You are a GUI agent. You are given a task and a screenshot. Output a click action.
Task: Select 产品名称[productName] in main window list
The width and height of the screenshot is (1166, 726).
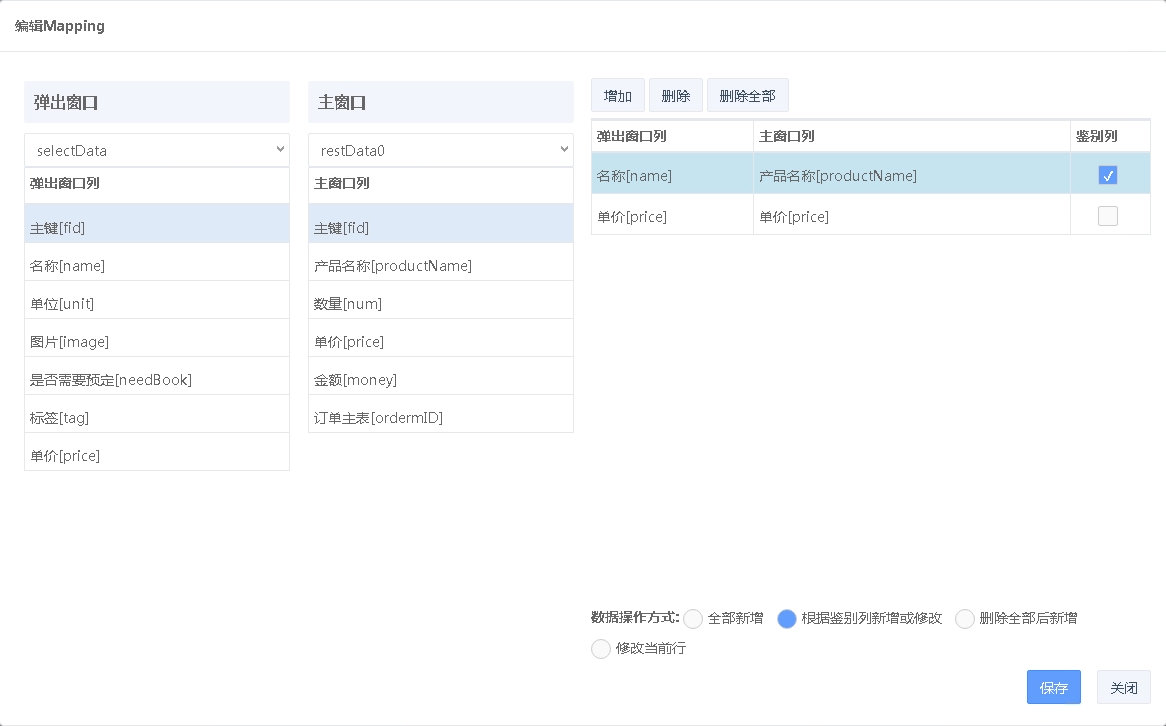tap(441, 266)
